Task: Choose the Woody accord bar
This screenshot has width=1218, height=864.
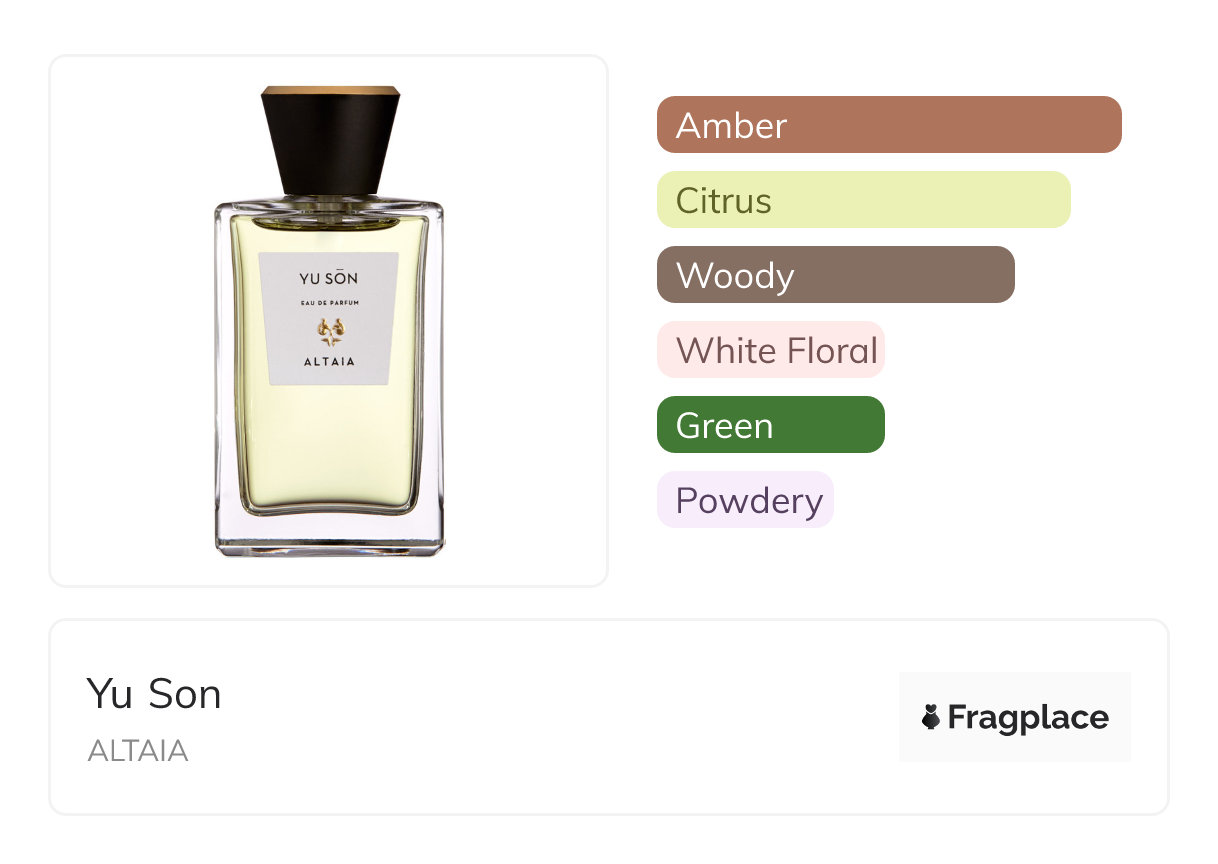Action: pos(836,275)
